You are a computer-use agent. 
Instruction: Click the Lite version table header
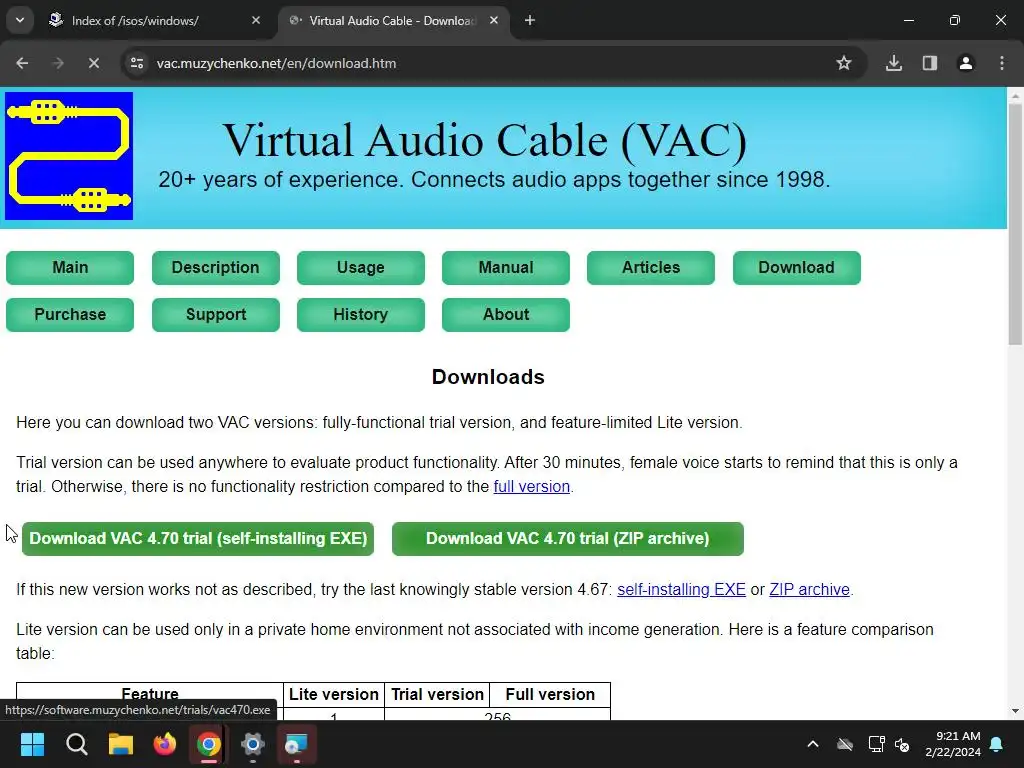(334, 694)
